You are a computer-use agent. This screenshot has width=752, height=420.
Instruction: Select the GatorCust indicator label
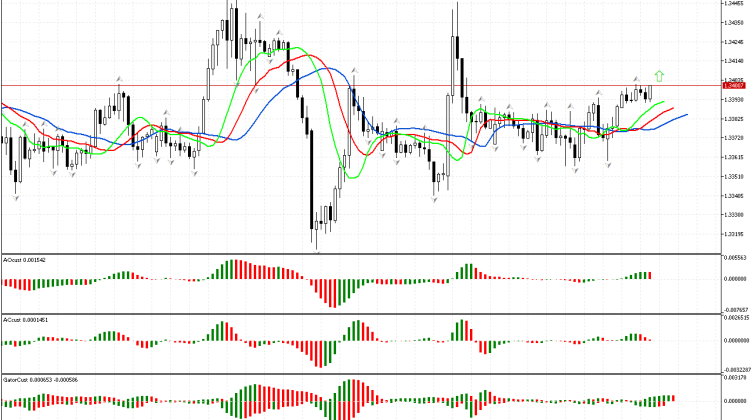[25, 381]
